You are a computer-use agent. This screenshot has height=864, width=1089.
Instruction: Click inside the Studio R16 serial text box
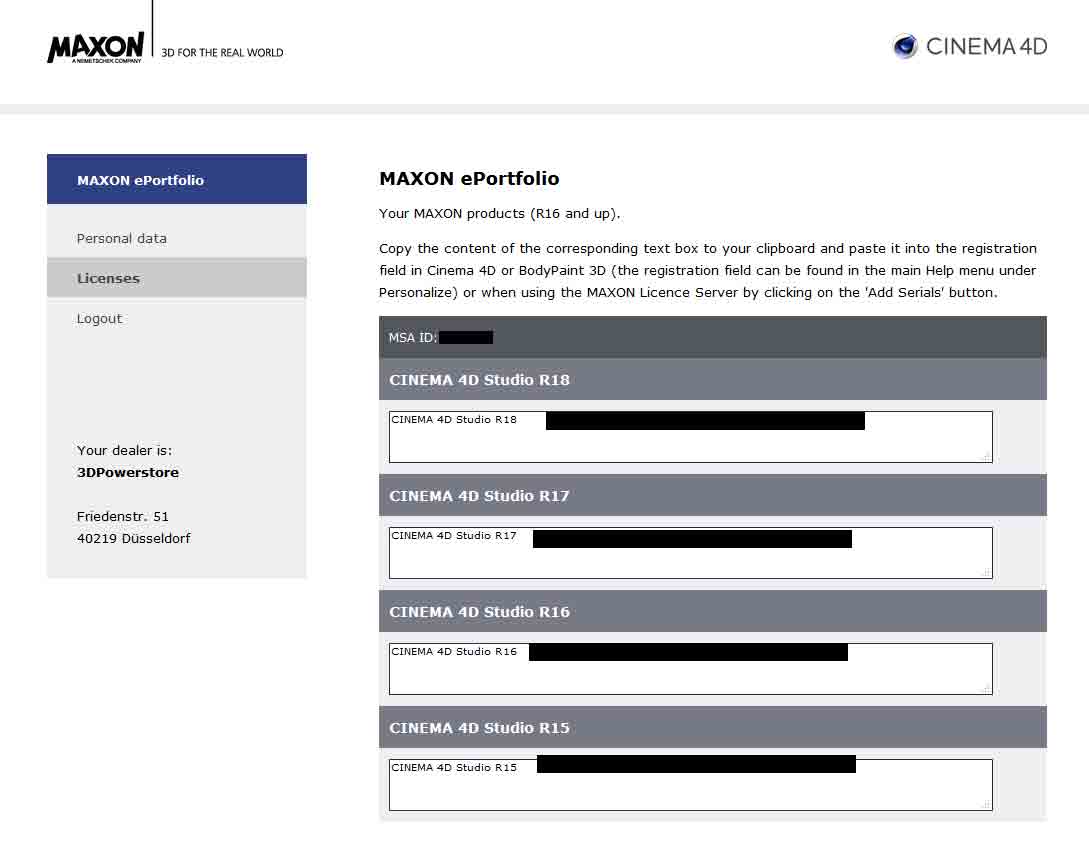pyautogui.click(x=690, y=677)
